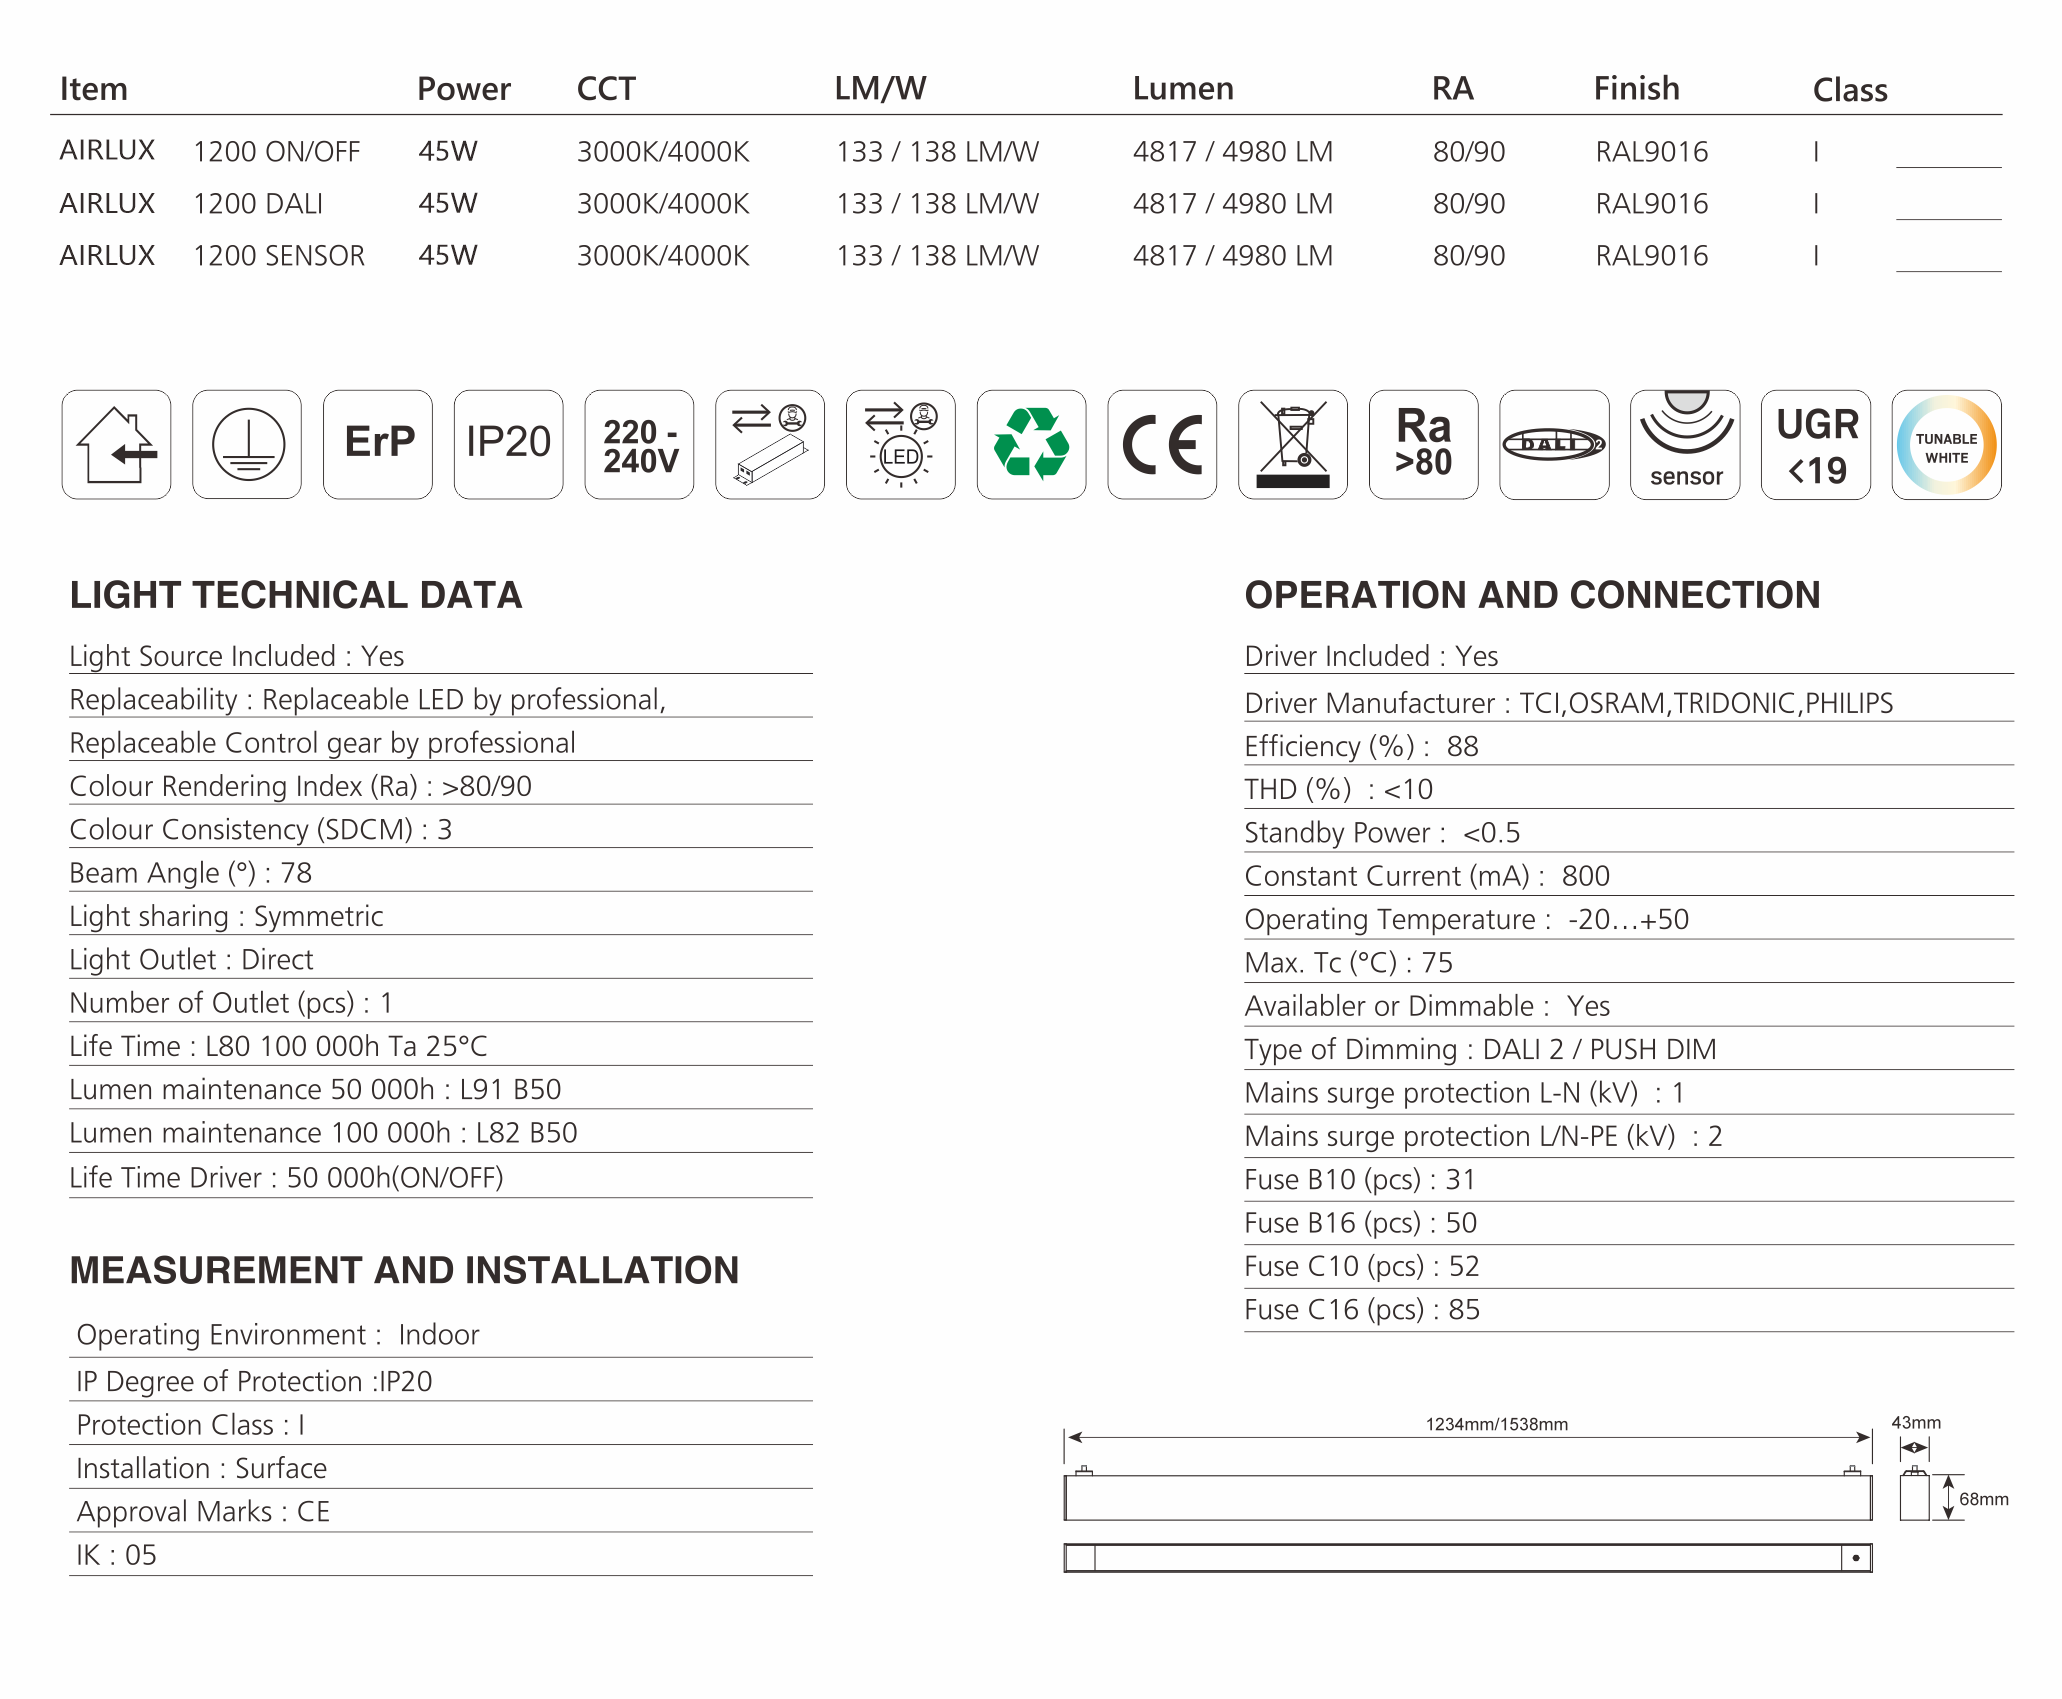This screenshot has width=2062, height=1699.
Task: Click the green recycling symbol icon
Action: 1032,445
